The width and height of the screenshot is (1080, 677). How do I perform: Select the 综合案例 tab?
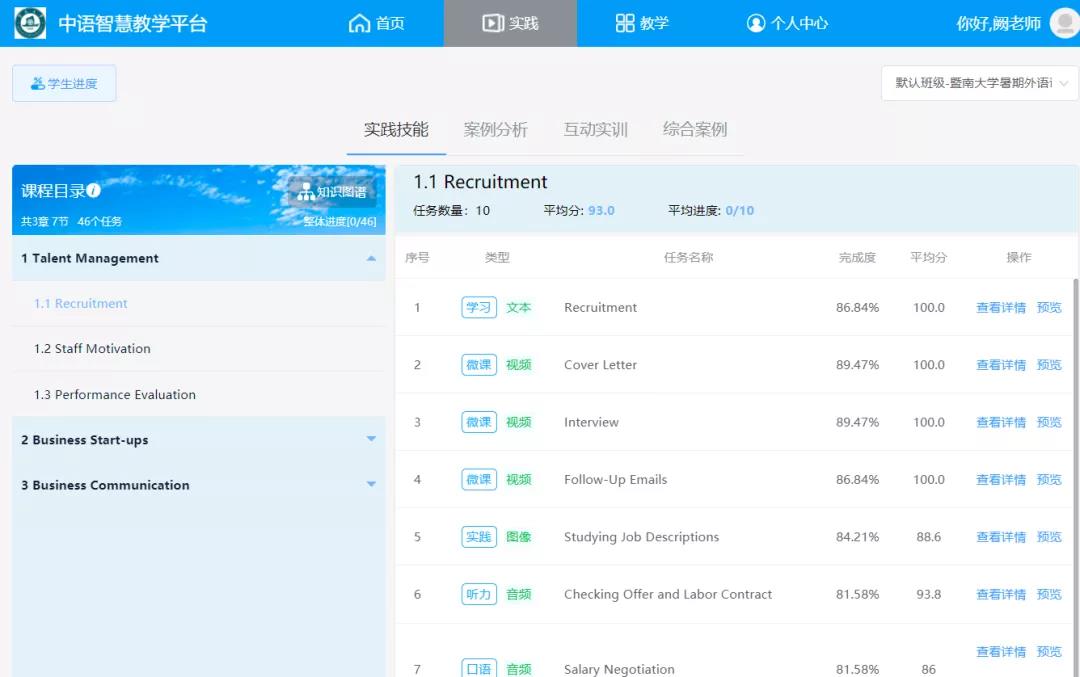(x=695, y=130)
